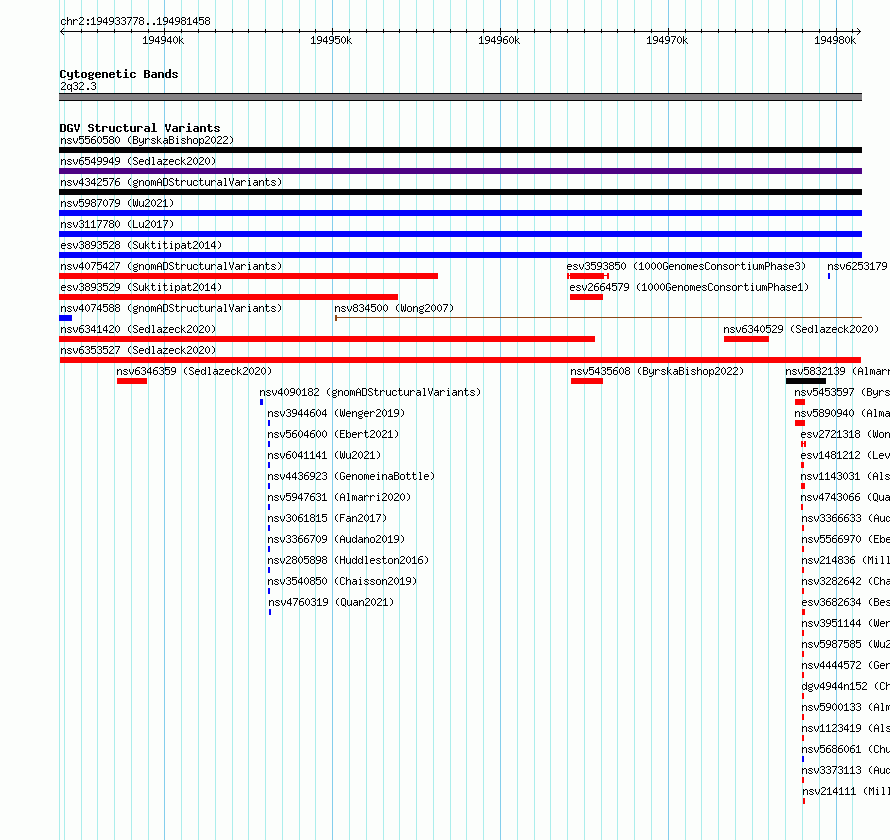Open the esv3893528 (Suktitipat2014) variant

tap(141, 245)
